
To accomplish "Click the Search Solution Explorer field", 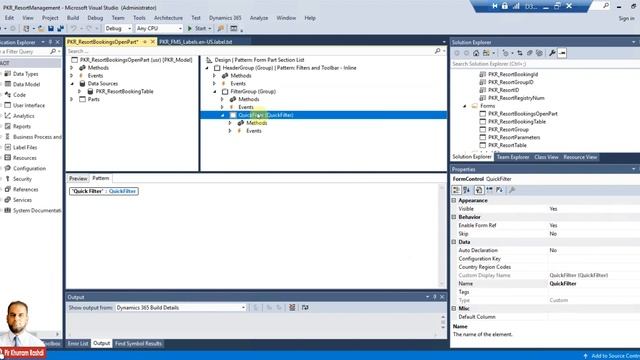I will tap(544, 64).
